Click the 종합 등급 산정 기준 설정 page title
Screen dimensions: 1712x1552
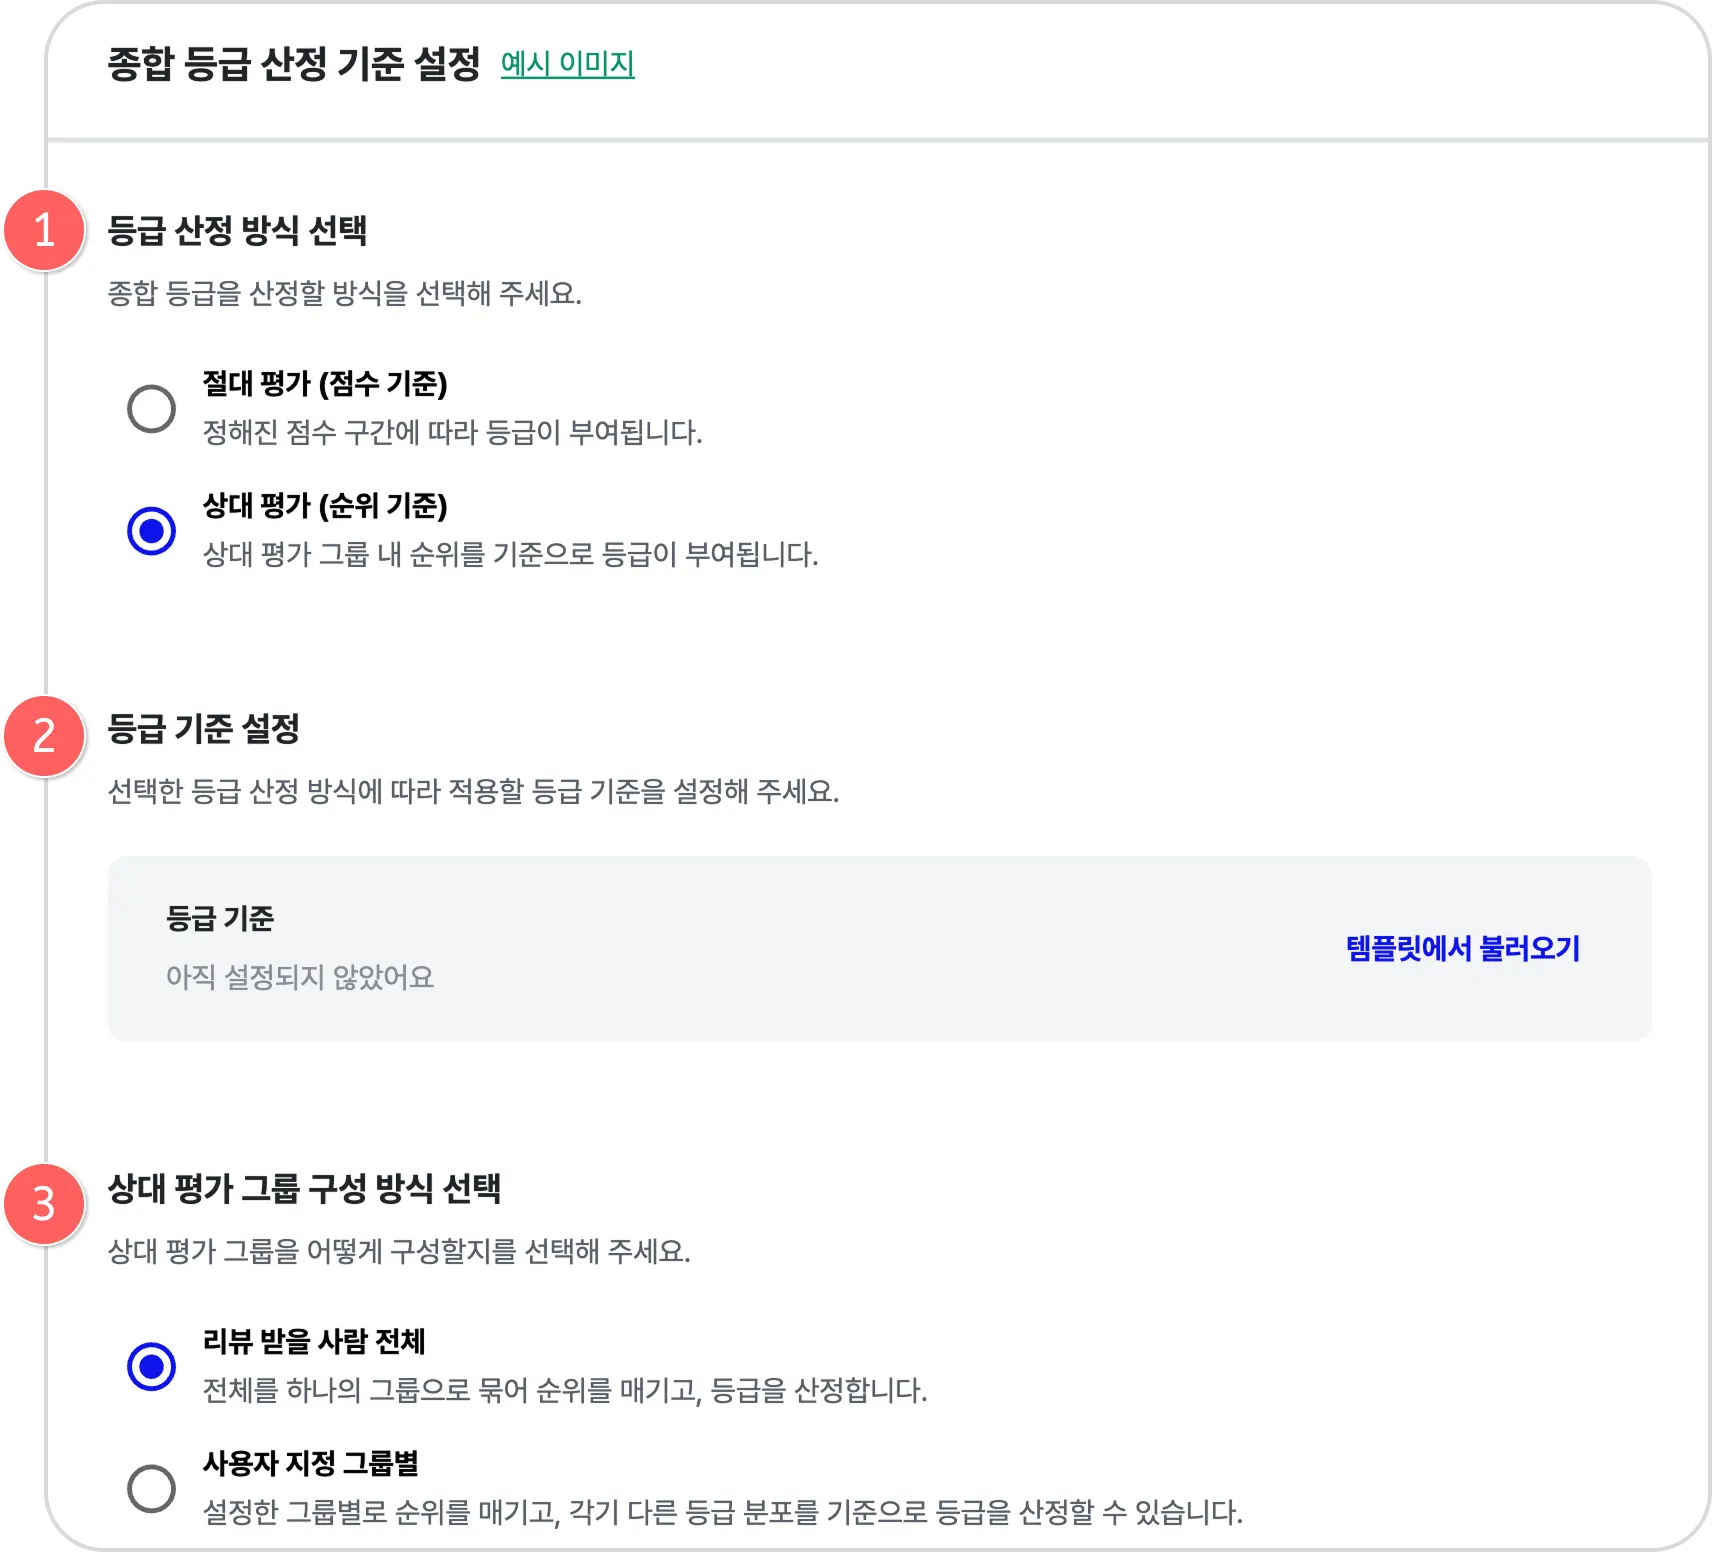[x=294, y=64]
